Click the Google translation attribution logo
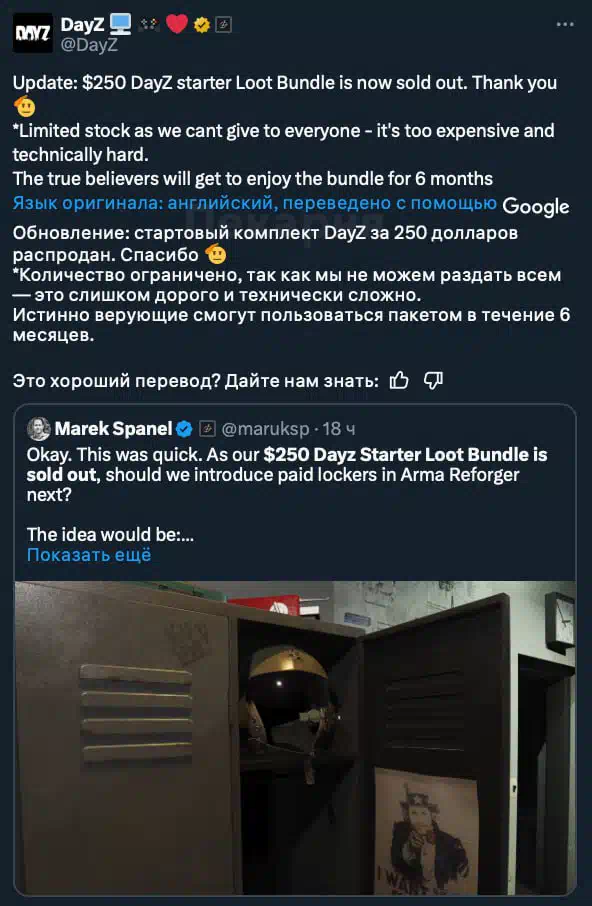592x906 pixels. (536, 206)
